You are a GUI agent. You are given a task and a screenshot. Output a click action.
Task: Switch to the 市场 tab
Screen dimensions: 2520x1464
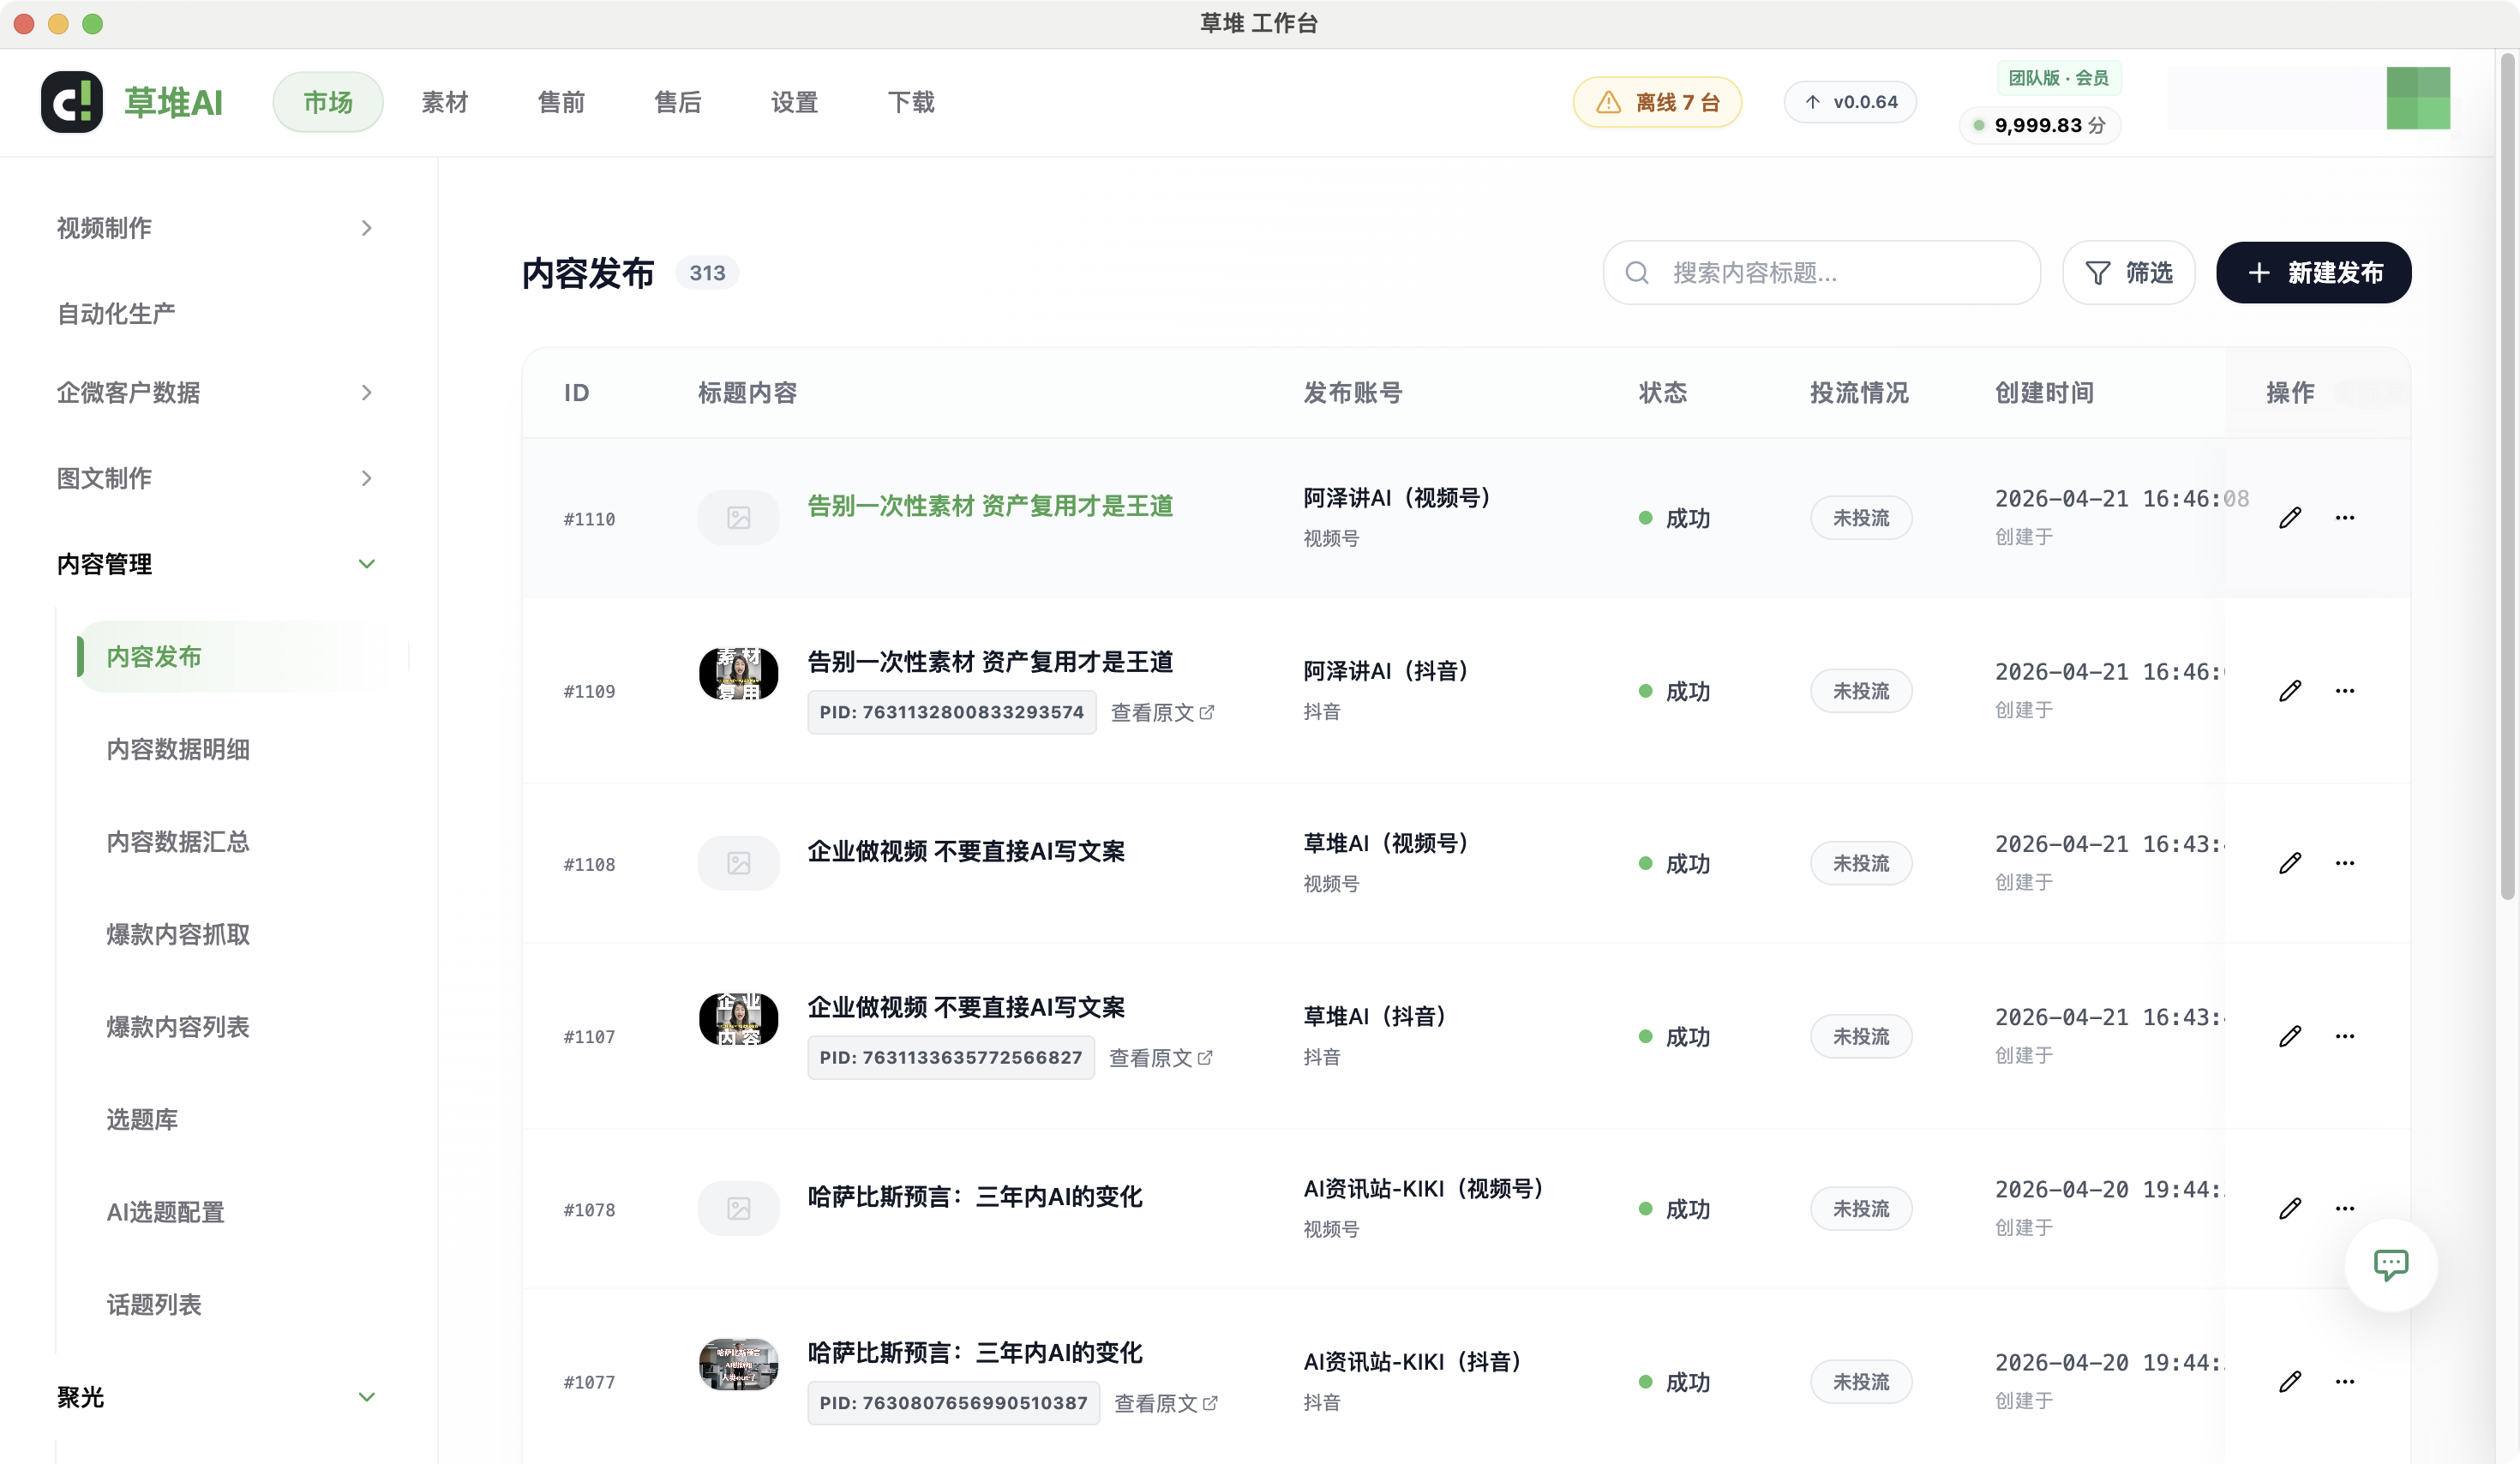328,102
